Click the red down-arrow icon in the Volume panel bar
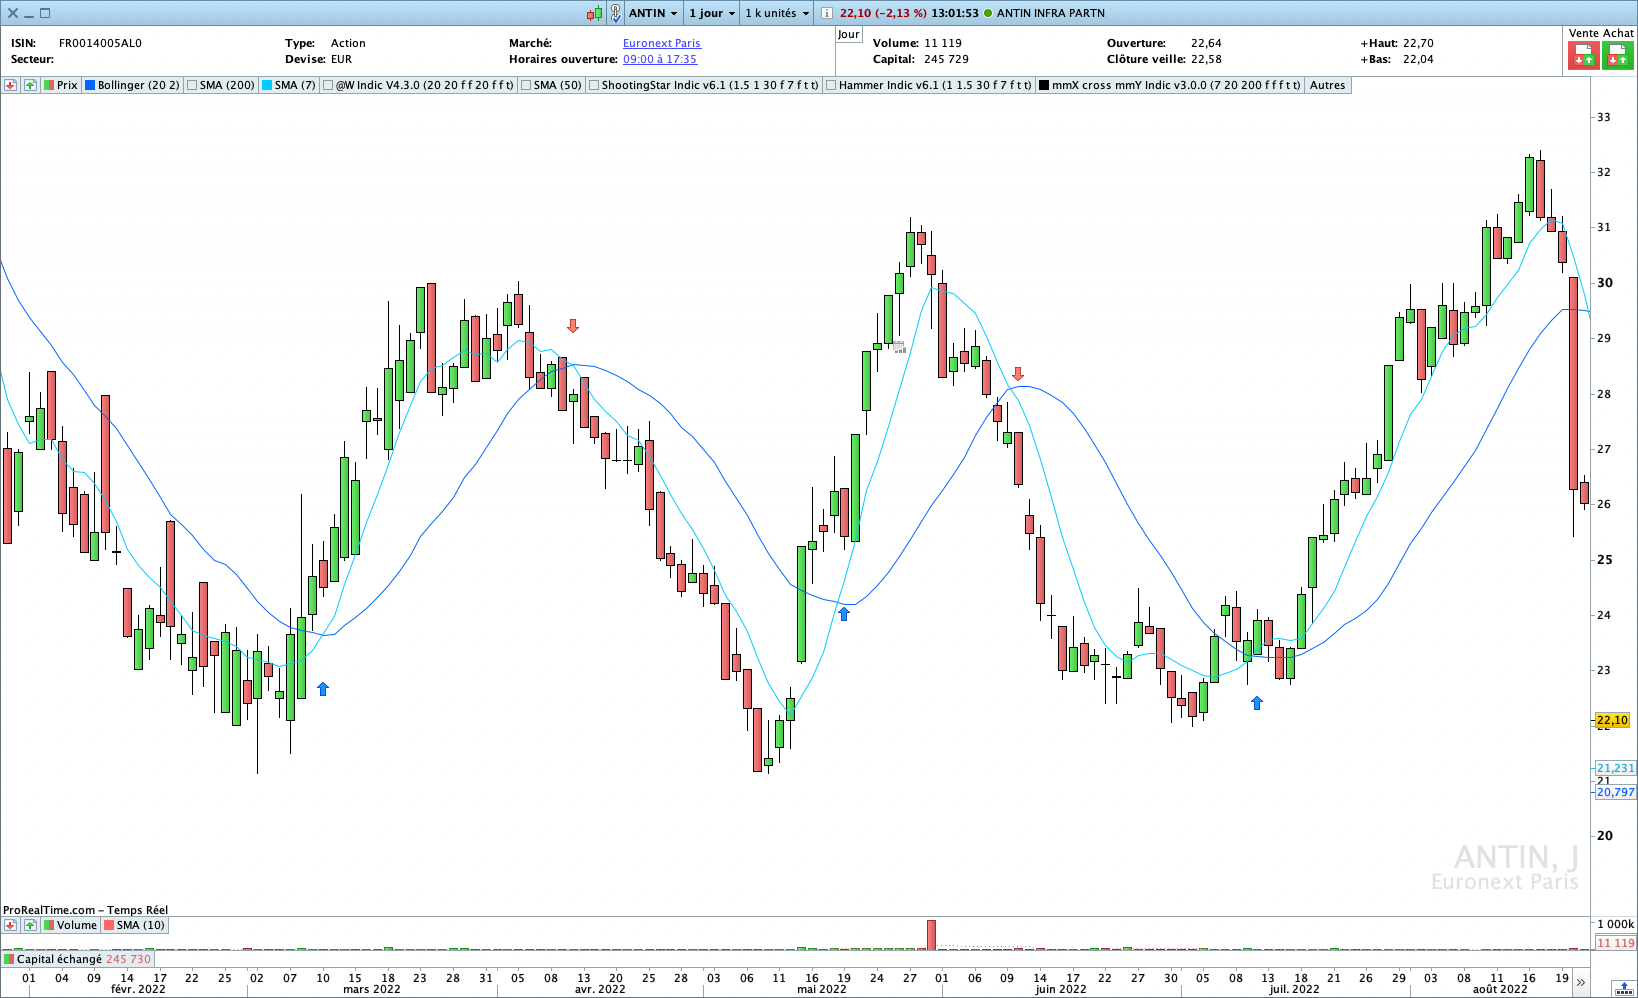Viewport: 1638px width, 998px height. [10, 925]
